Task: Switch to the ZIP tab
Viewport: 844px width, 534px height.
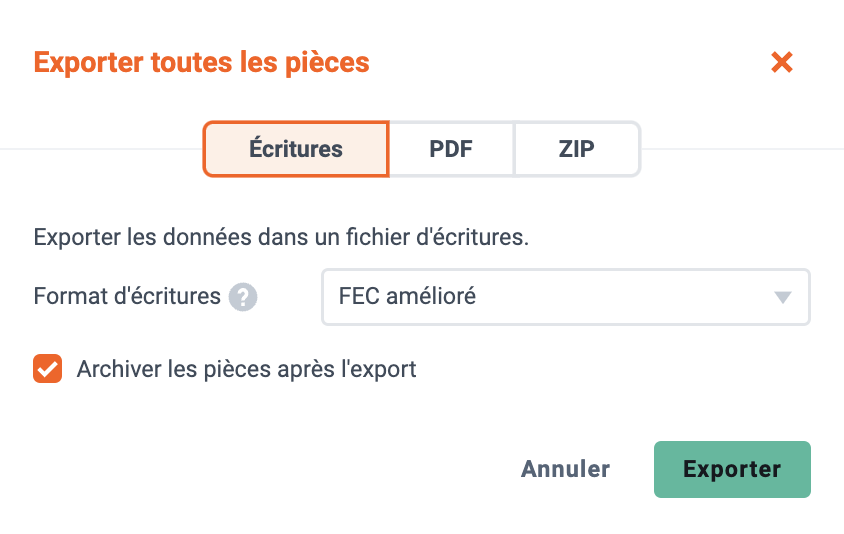Action: [x=577, y=149]
